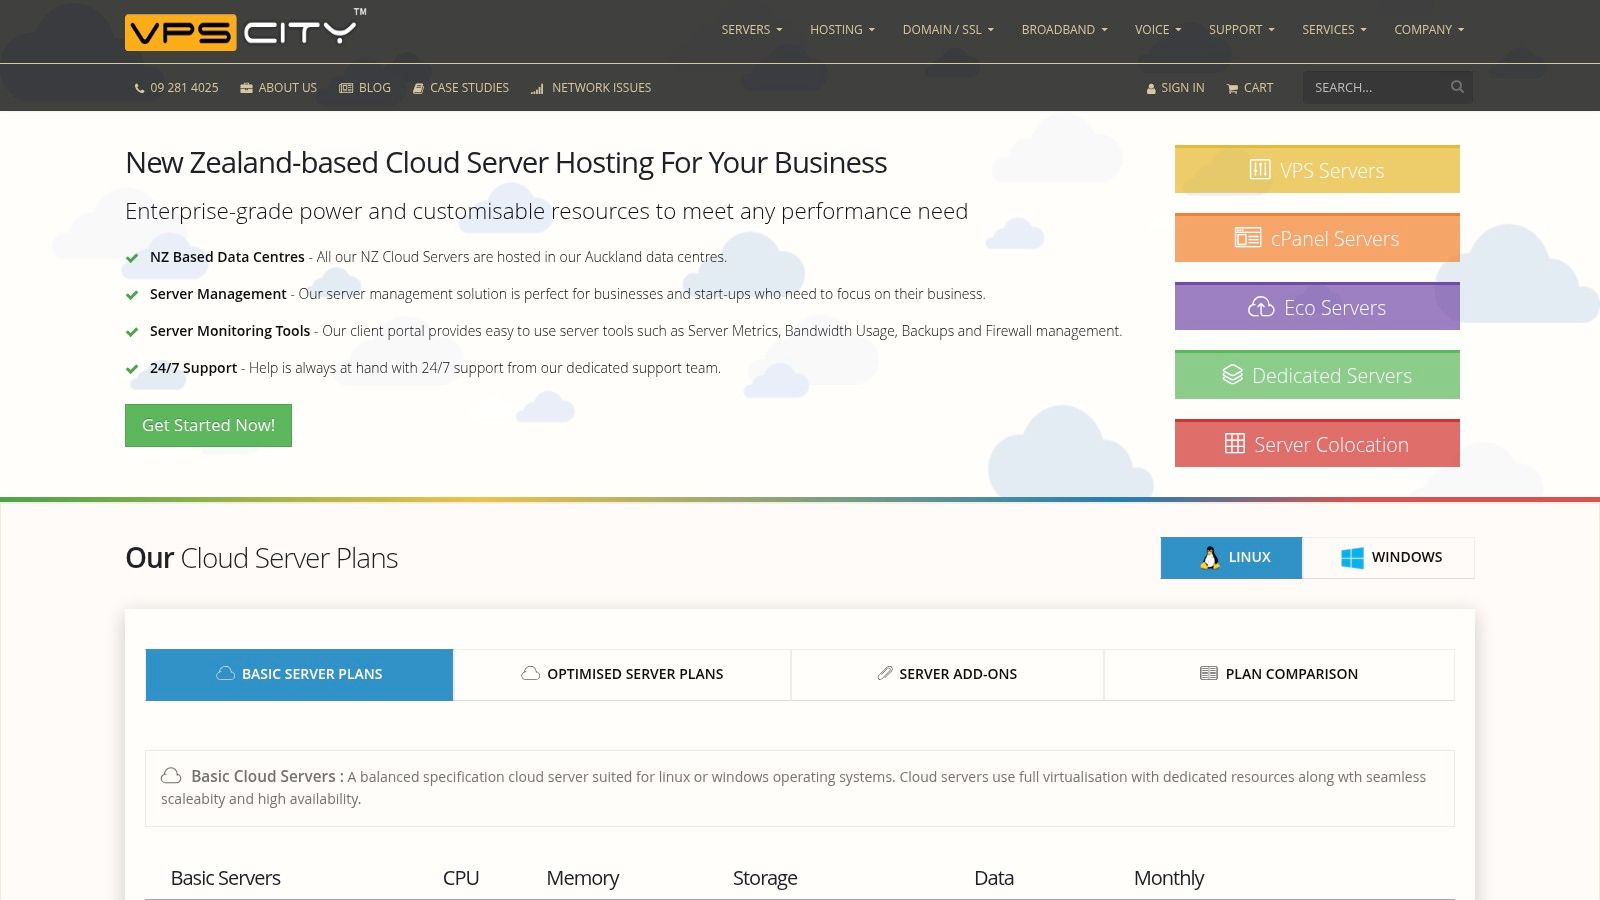This screenshot has width=1600, height=900.
Task: Select the red Server Colocation tile
Action: tap(1317, 444)
